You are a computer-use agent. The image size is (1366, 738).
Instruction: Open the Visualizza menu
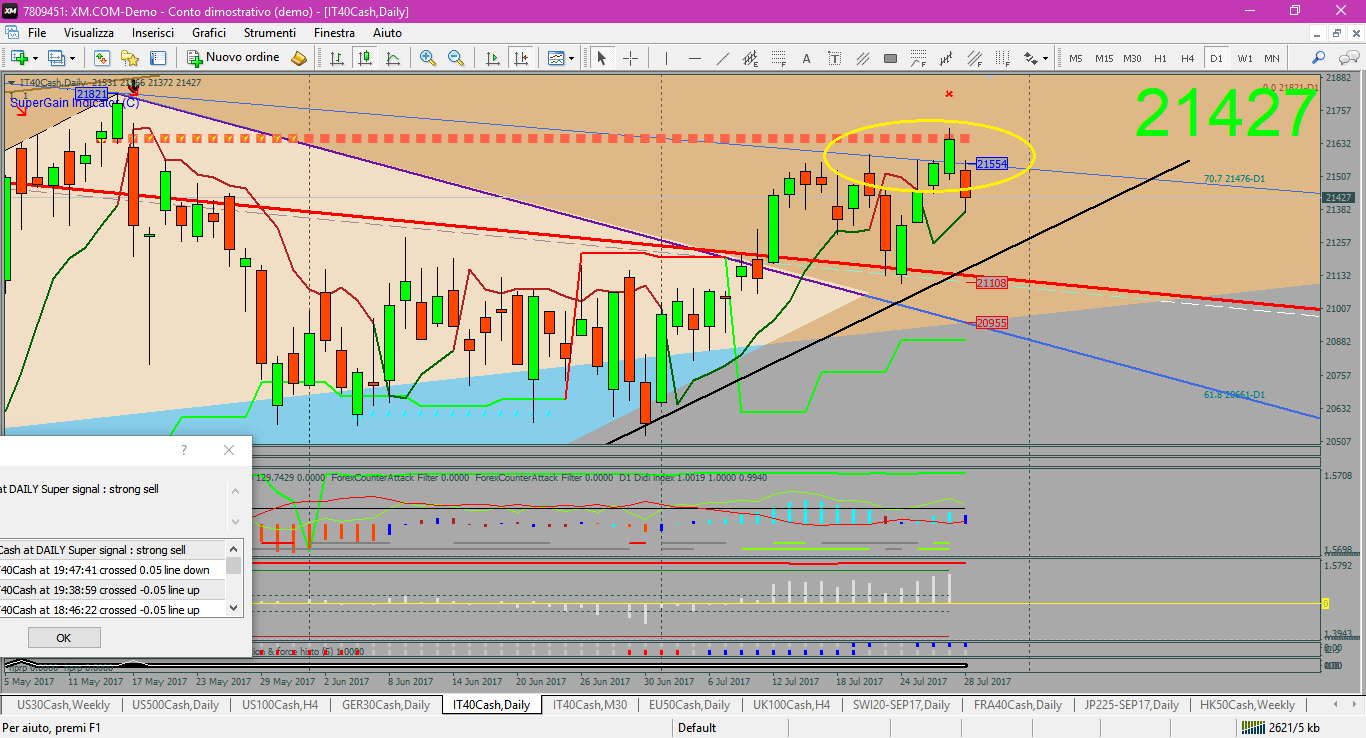tap(89, 33)
